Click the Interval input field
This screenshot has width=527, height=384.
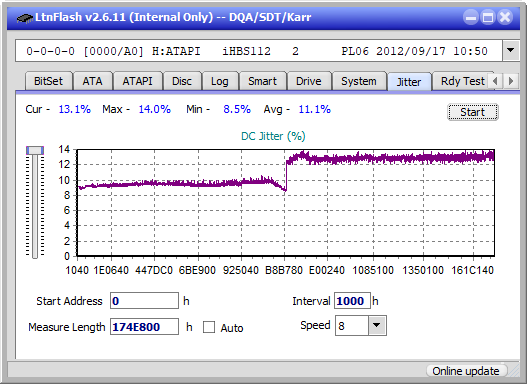coord(352,301)
